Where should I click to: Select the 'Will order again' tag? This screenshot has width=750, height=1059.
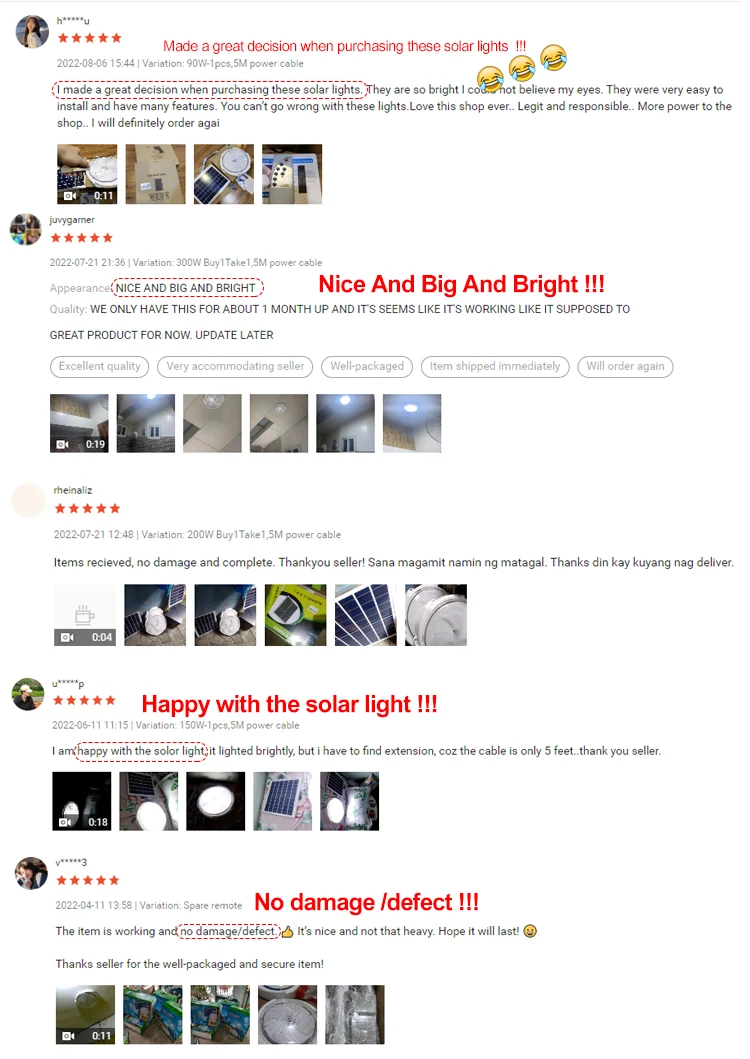[625, 367]
